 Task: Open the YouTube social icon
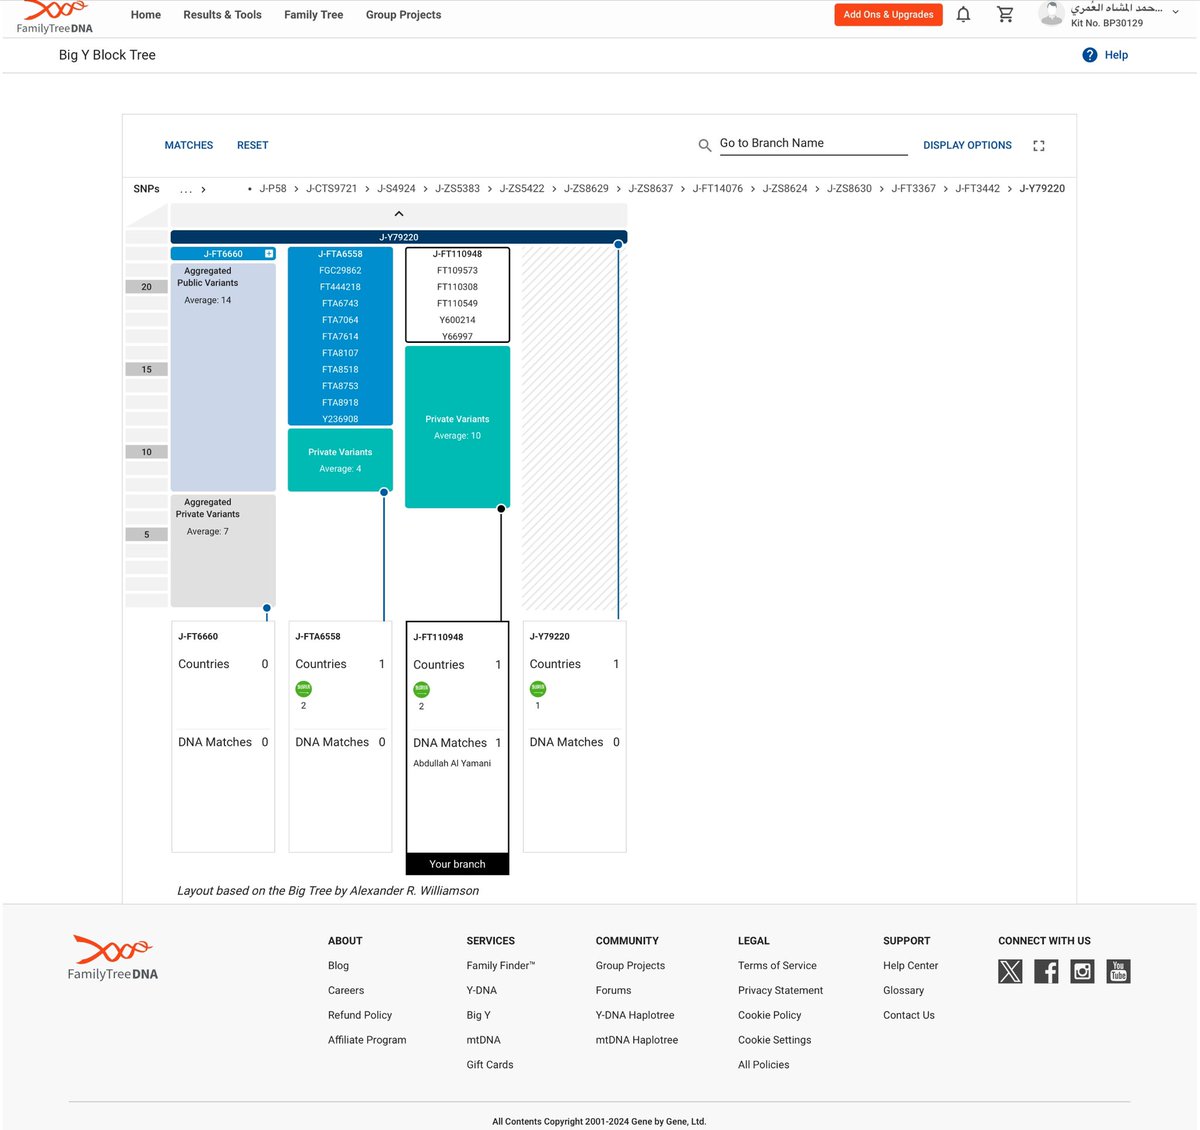pyautogui.click(x=1118, y=971)
